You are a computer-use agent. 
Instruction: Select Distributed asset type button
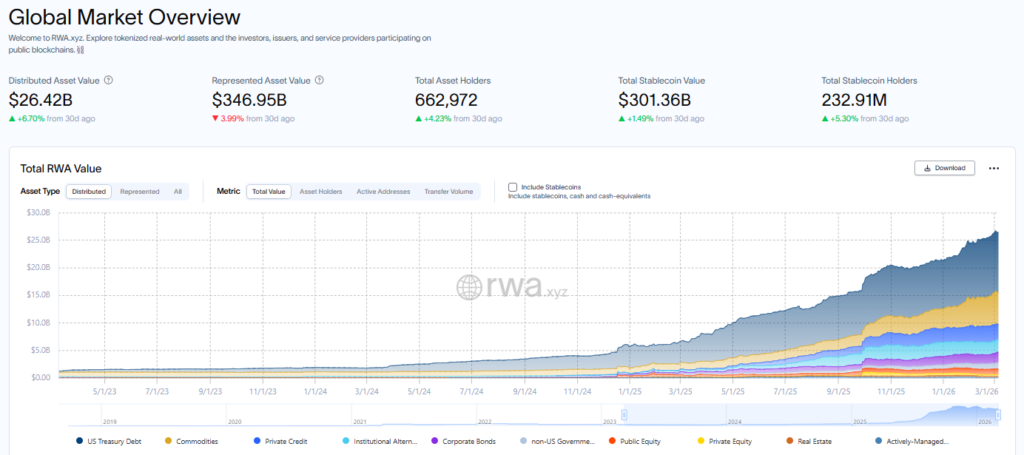89,191
